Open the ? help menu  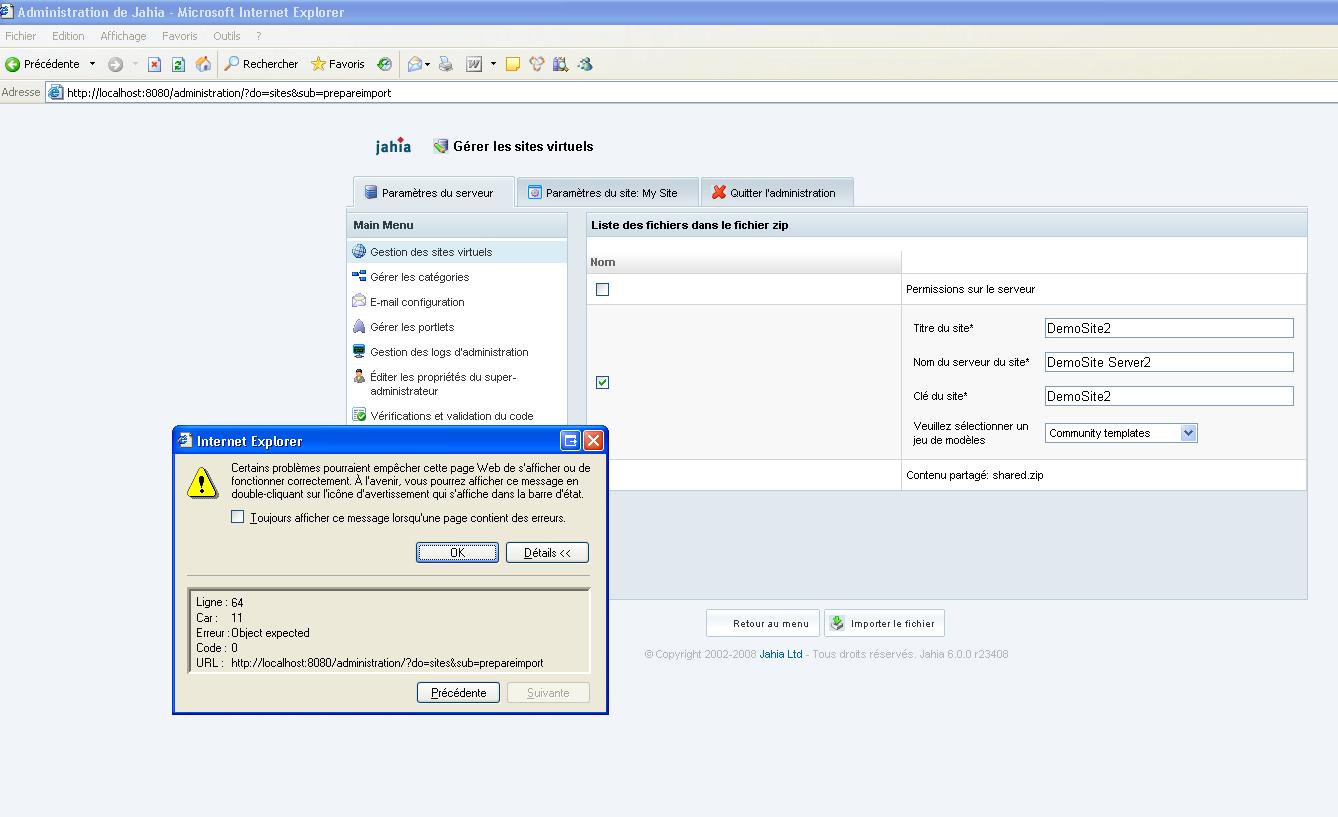pos(259,36)
